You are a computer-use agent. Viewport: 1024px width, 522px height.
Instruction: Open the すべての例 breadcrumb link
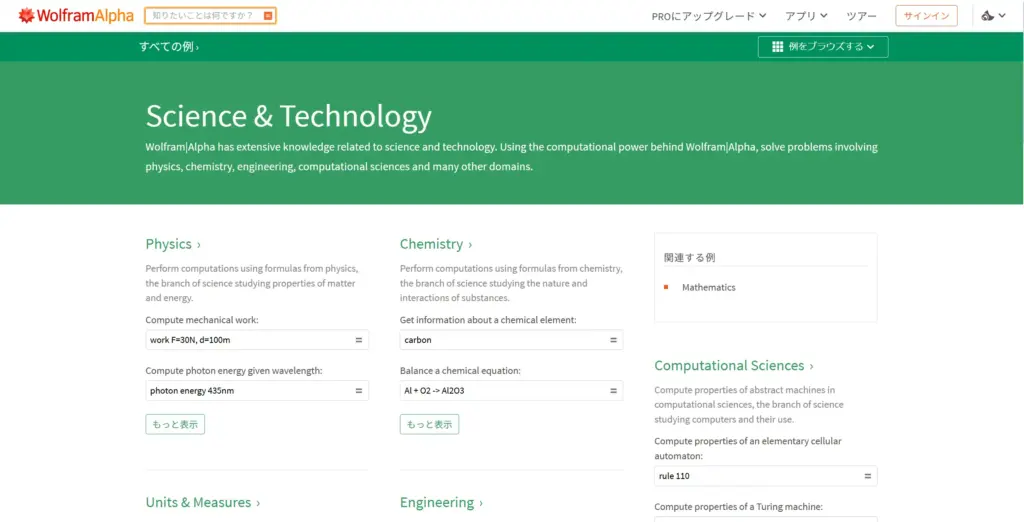point(168,47)
